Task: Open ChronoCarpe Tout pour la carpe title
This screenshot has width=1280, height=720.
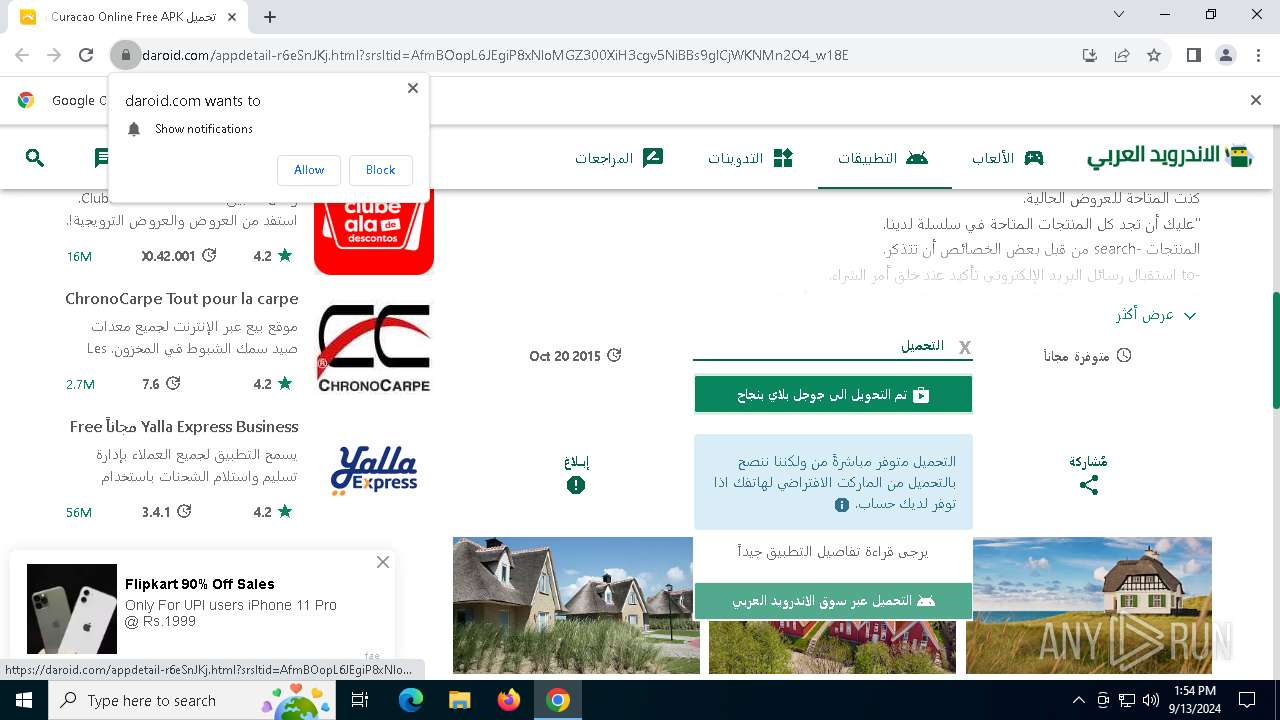Action: pyautogui.click(x=182, y=299)
